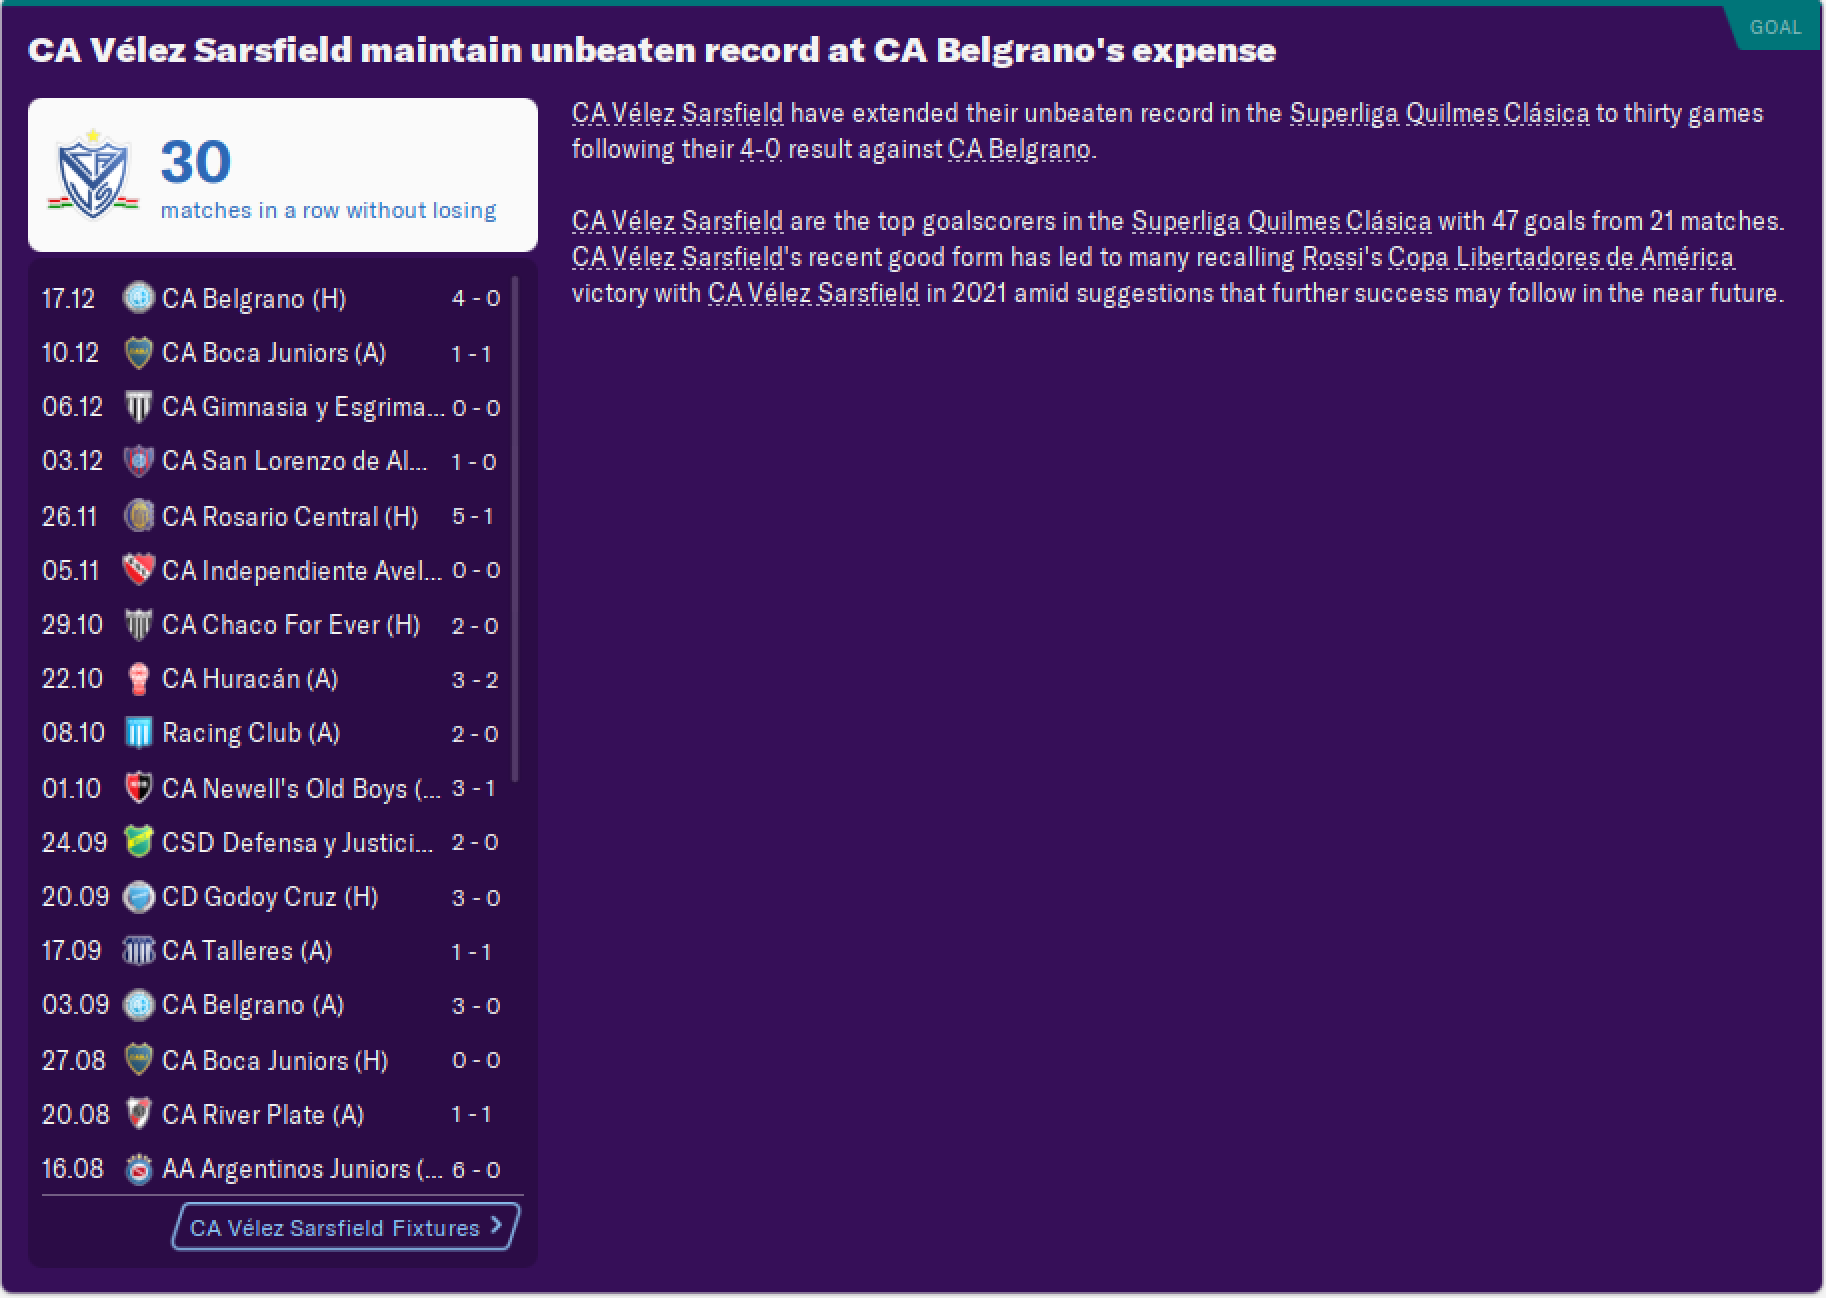The image size is (1826, 1298).
Task: Select CA Boca Juniors (H) 0 - 0 row
Action: (x=272, y=1060)
